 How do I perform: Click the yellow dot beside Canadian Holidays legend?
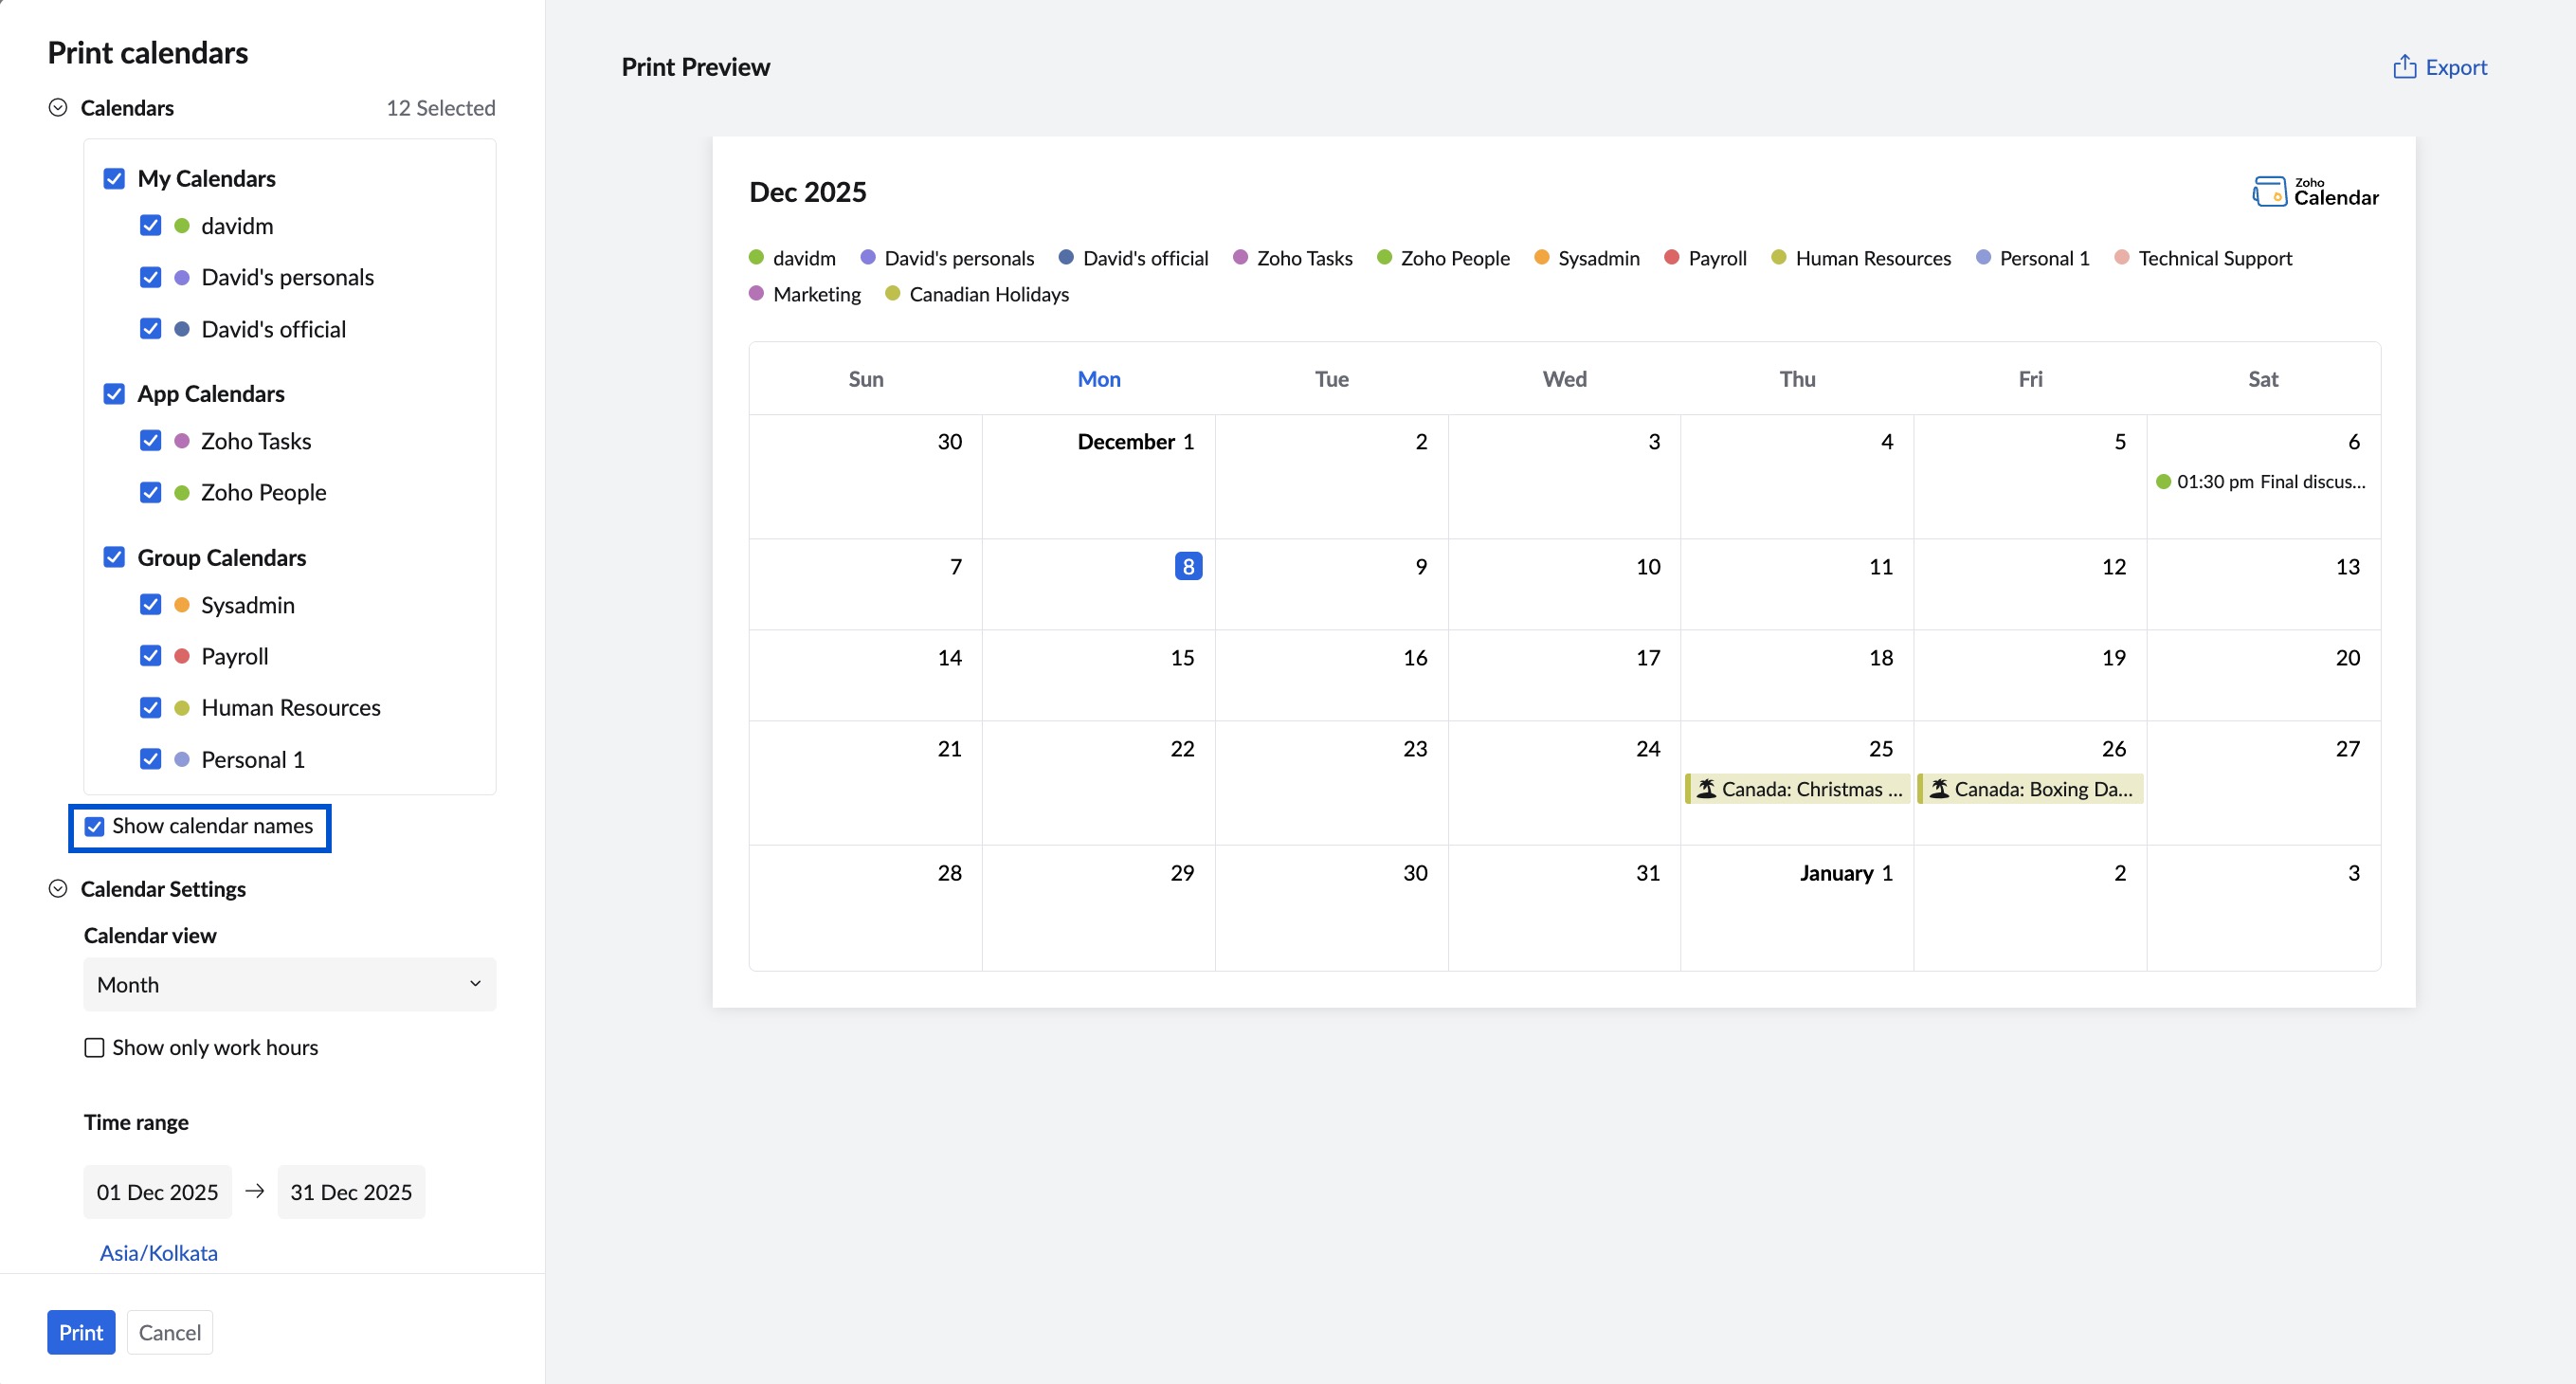tap(891, 293)
